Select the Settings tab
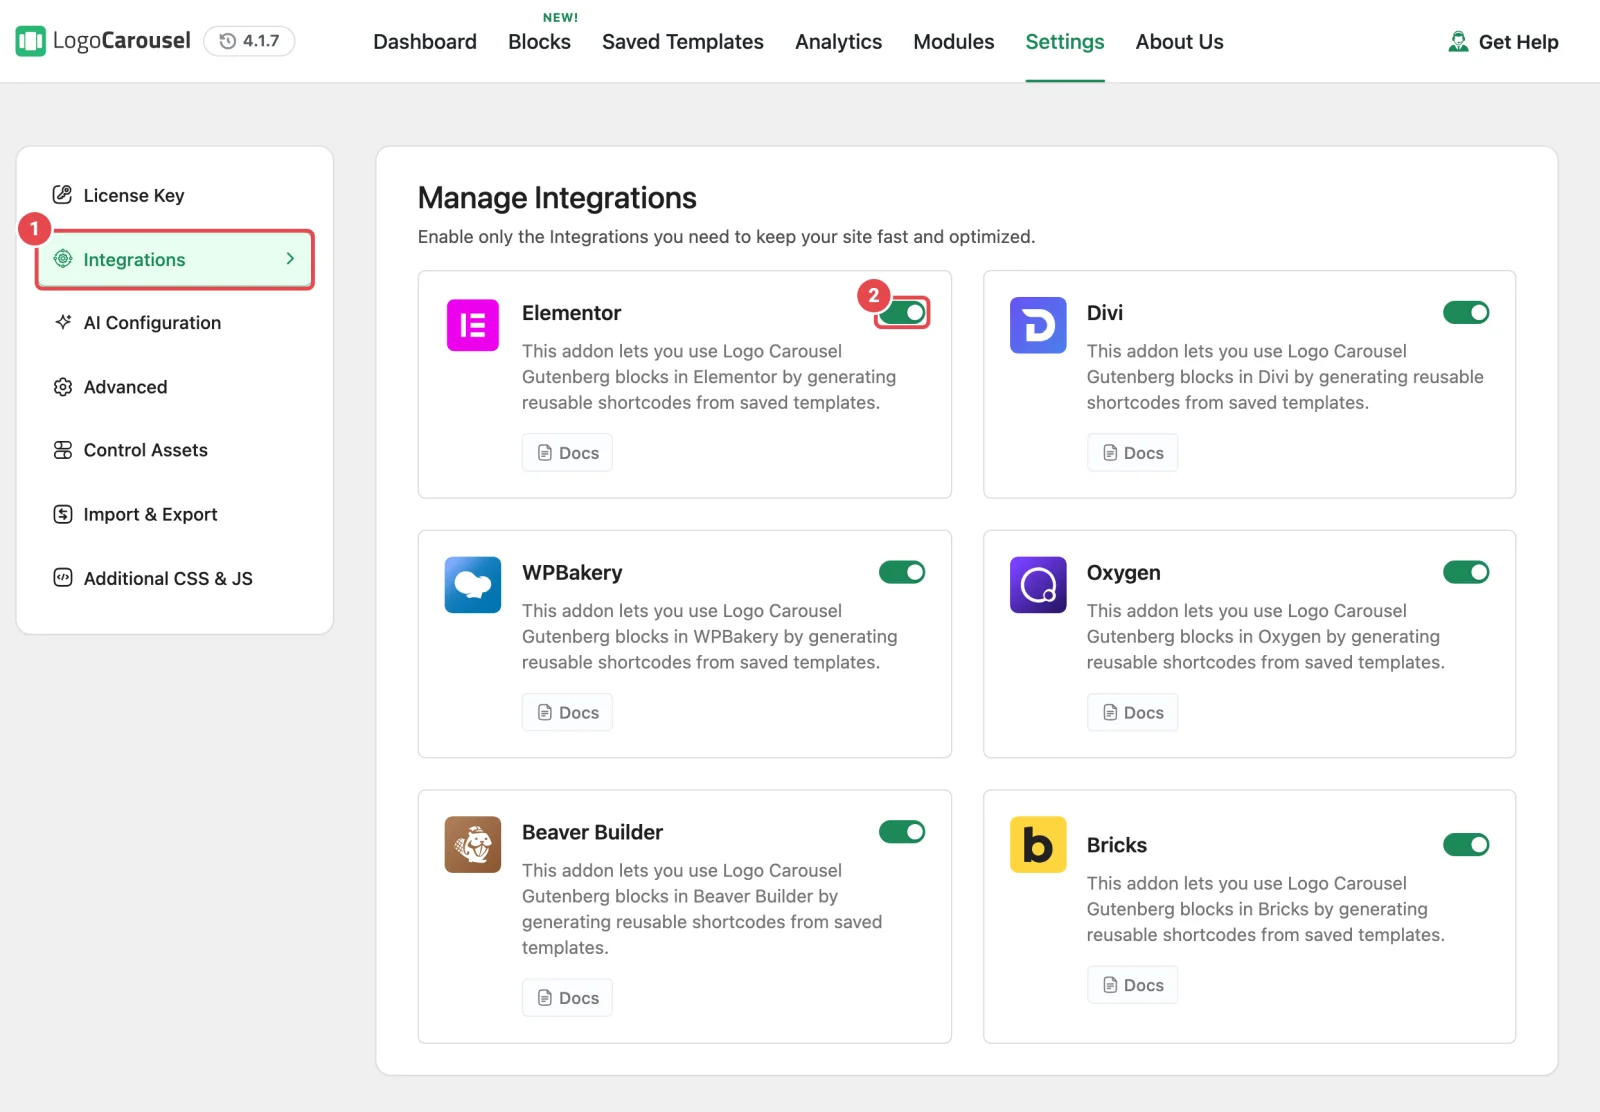 1065,42
